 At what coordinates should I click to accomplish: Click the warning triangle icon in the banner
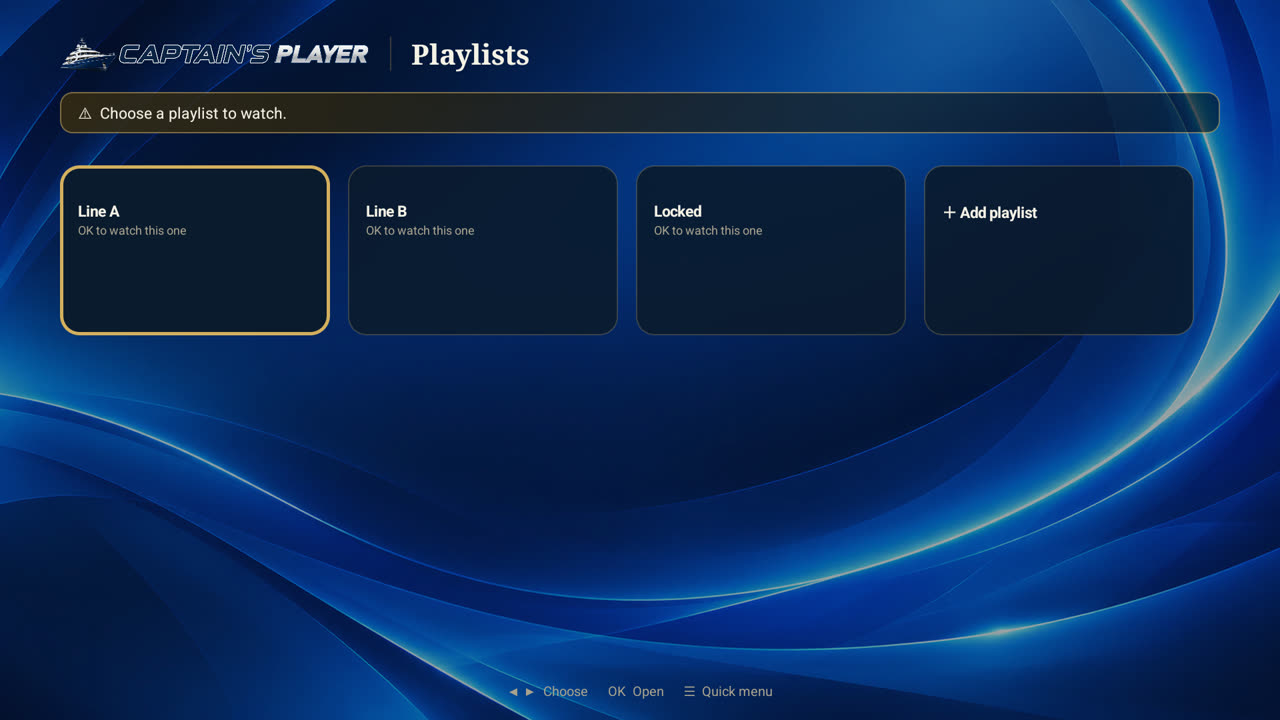pos(85,114)
